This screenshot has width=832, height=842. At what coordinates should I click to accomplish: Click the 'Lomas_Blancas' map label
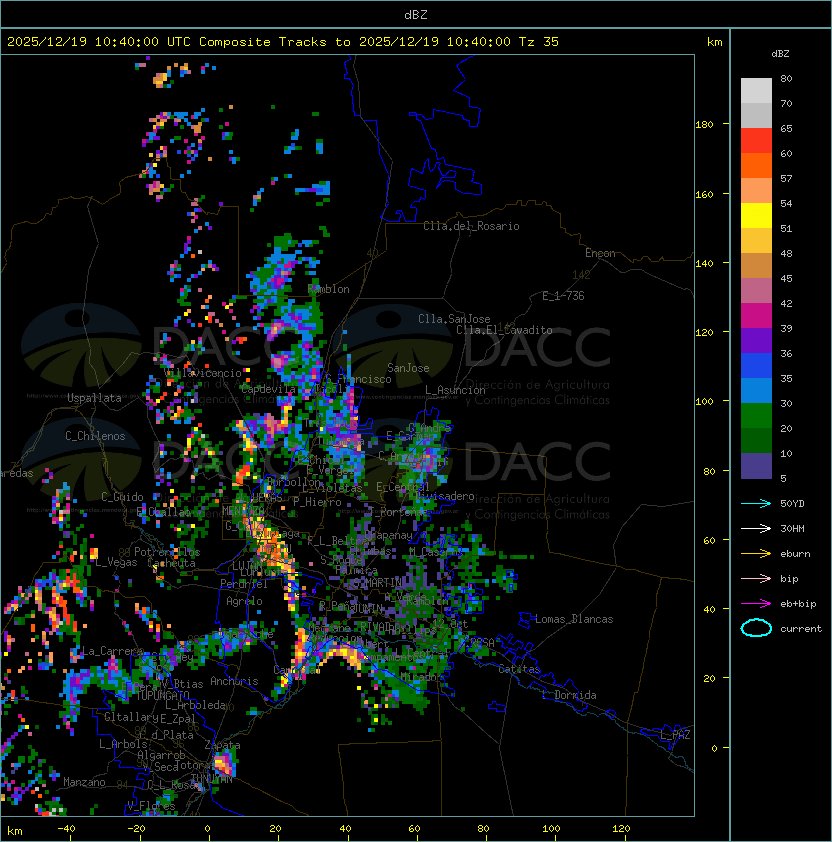pos(574,619)
